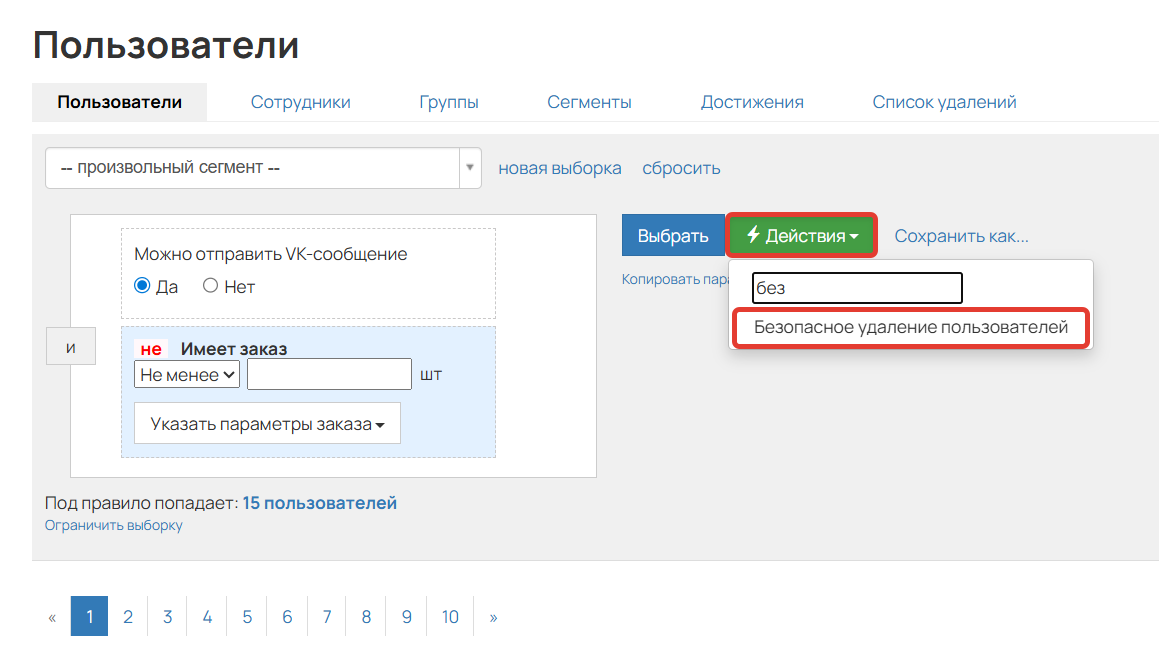The width and height of the screenshot is (1159, 657).
Task: Click the сбросить link
Action: tap(681, 167)
